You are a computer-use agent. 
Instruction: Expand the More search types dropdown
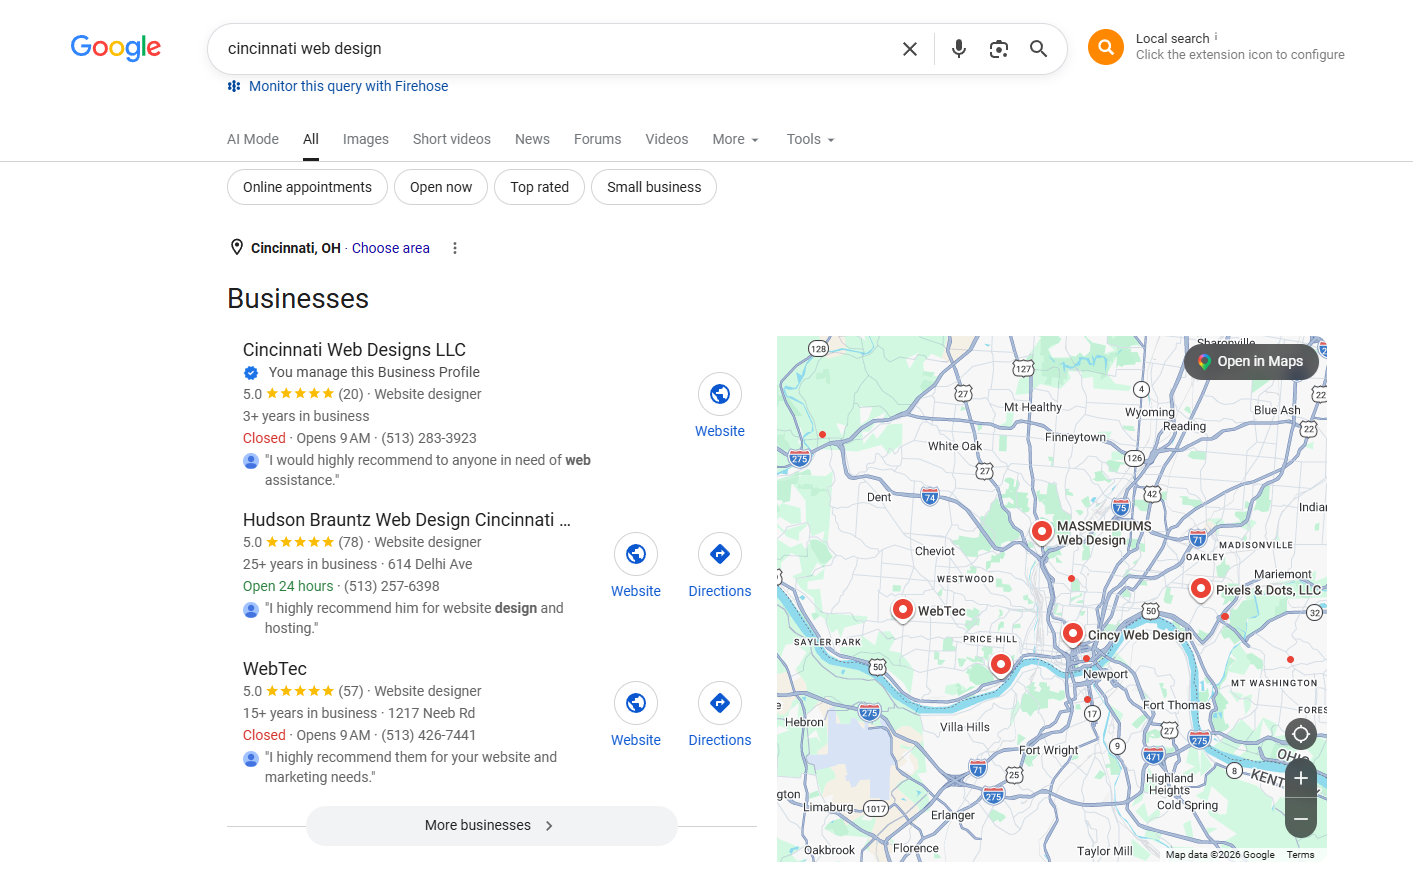tap(735, 139)
